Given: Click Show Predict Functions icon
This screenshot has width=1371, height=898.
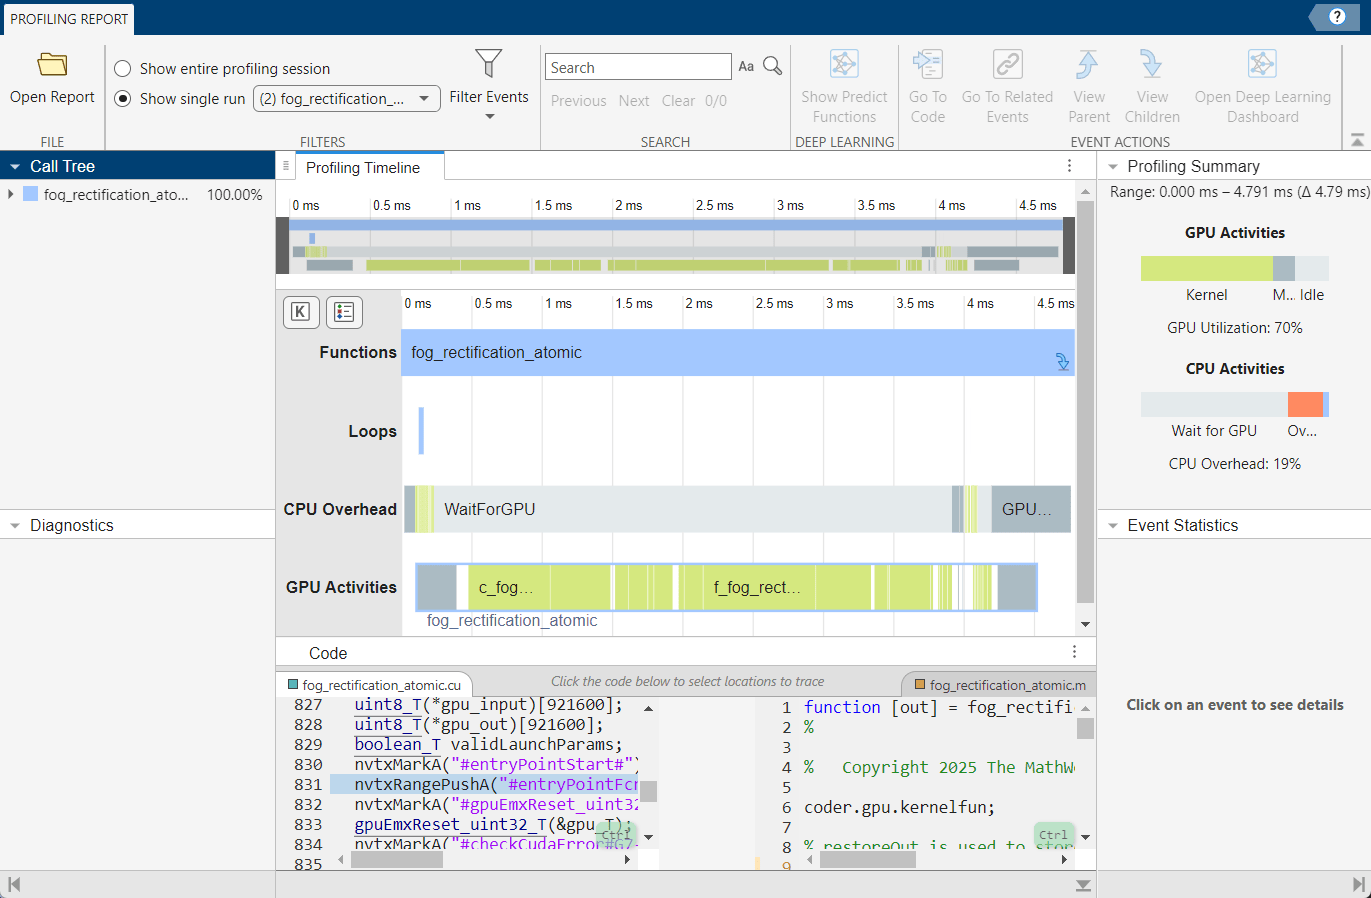Looking at the screenshot, I should pyautogui.click(x=844, y=64).
